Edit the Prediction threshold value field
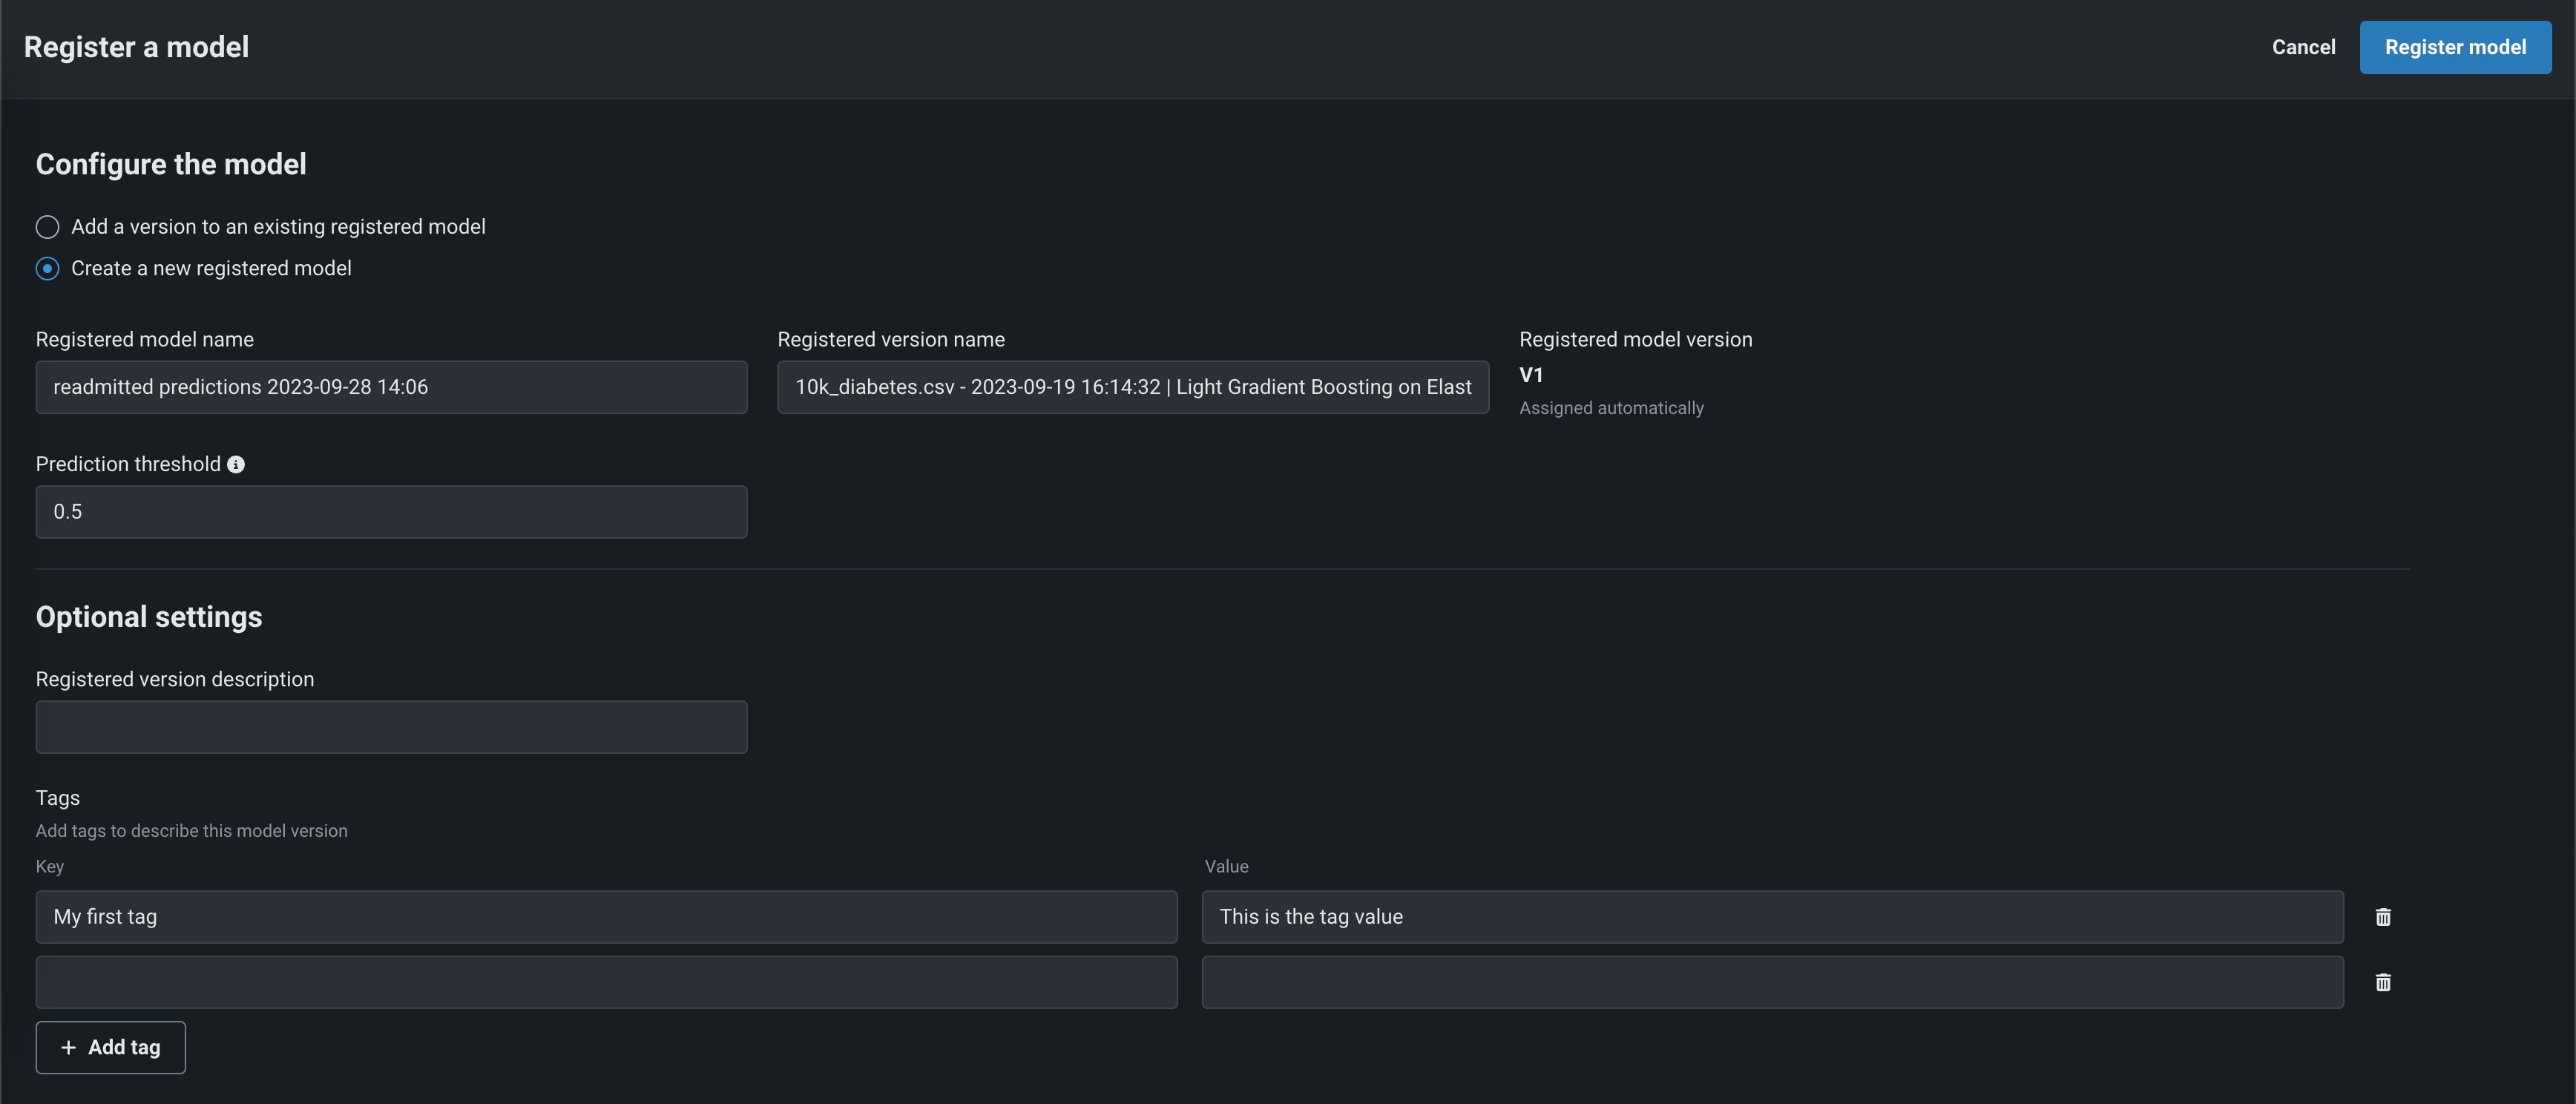Viewport: 2576px width, 1104px height. pos(391,512)
